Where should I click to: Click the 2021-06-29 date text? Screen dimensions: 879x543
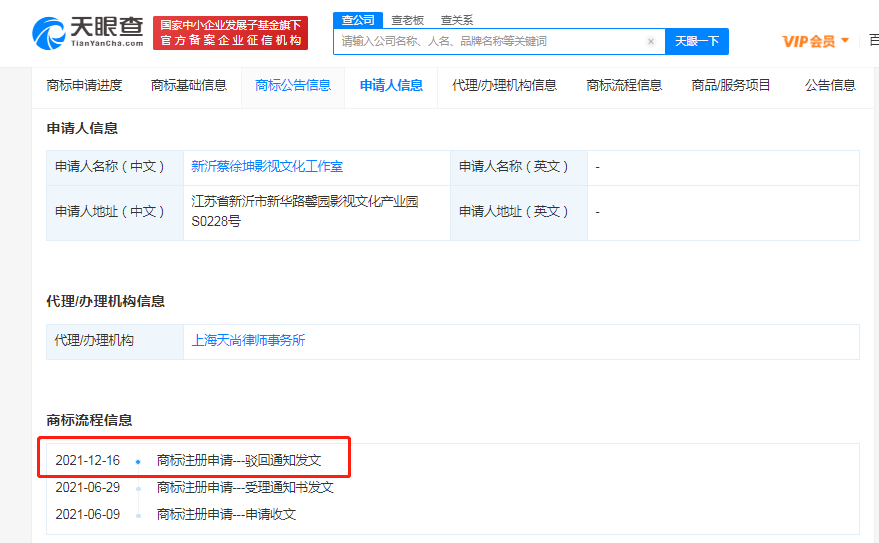pyautogui.click(x=87, y=488)
